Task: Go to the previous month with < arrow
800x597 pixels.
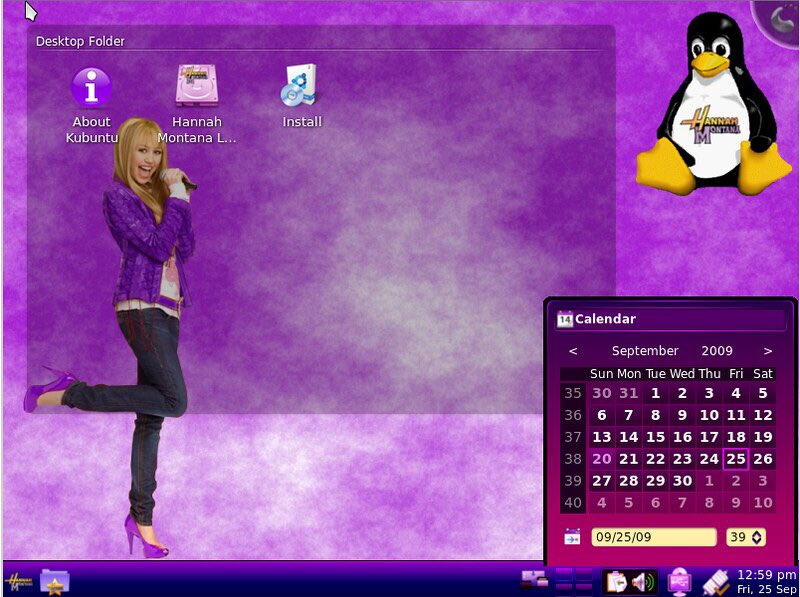Action: point(573,351)
